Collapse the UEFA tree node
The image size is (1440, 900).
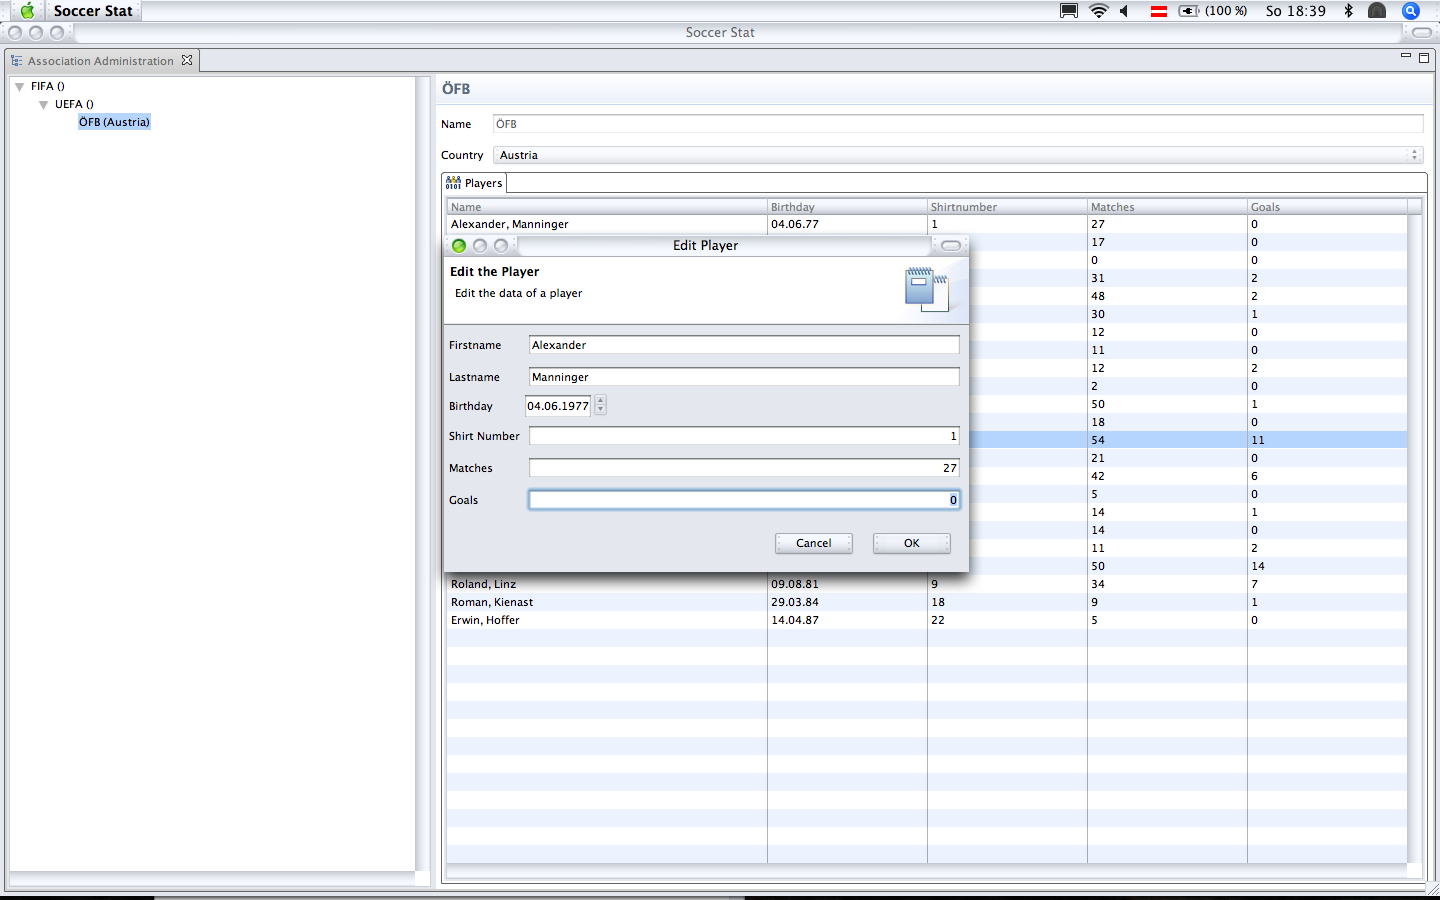click(44, 105)
